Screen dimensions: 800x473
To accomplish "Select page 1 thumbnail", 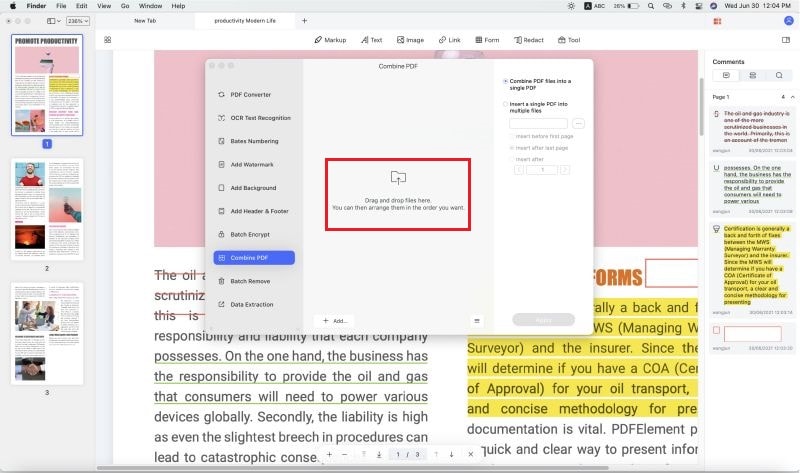I will (x=47, y=85).
